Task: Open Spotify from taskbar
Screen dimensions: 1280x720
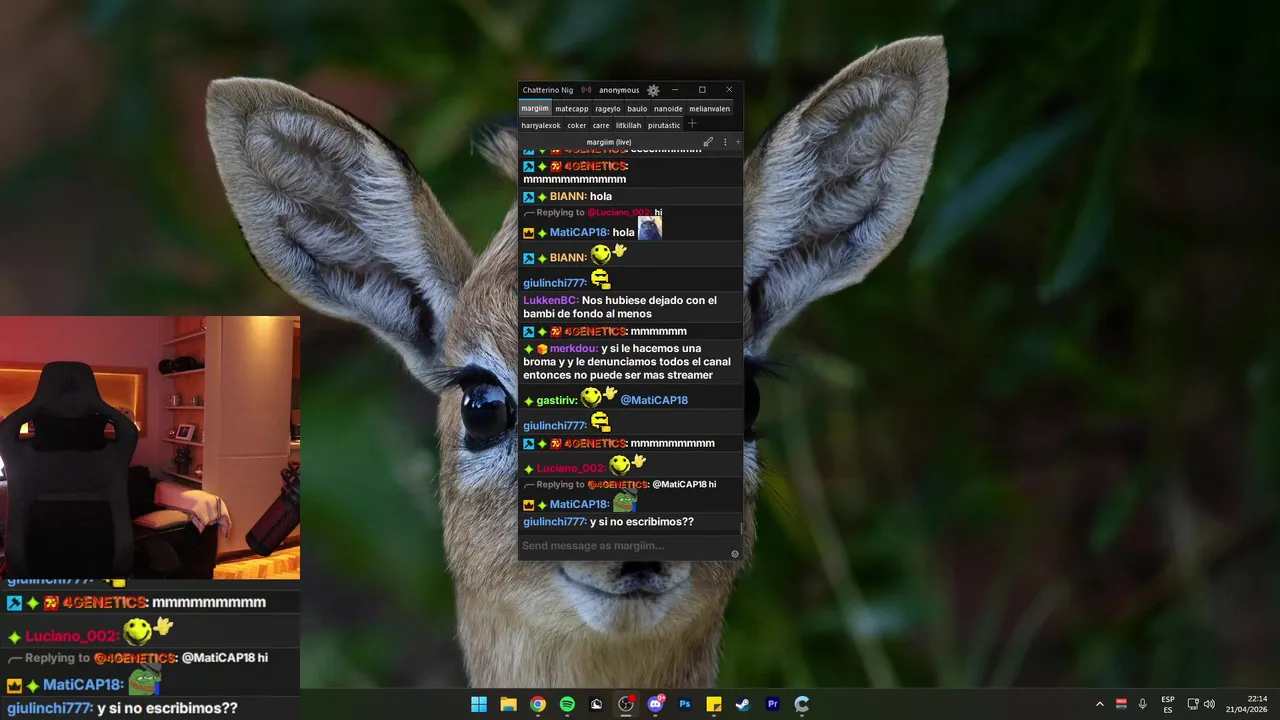Action: coord(567,704)
